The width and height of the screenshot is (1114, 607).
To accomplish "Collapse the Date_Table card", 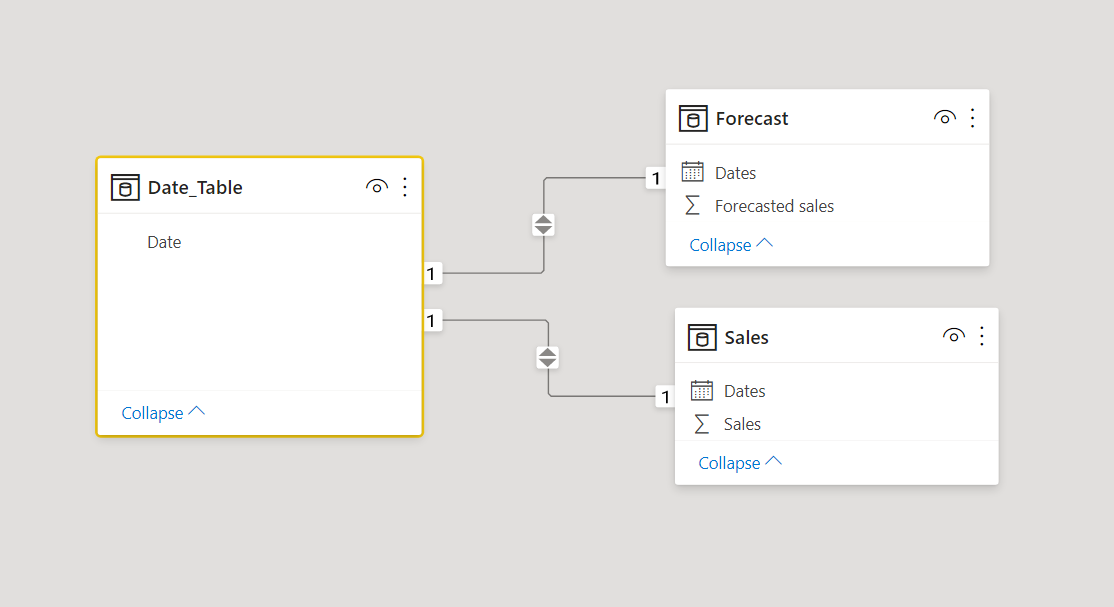I will click(163, 413).
